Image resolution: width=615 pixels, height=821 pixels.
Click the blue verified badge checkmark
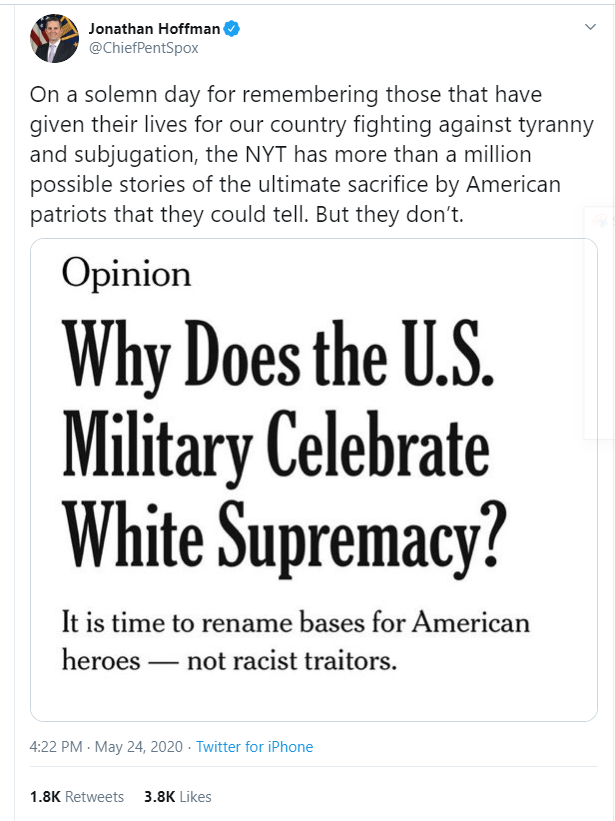pos(232,29)
